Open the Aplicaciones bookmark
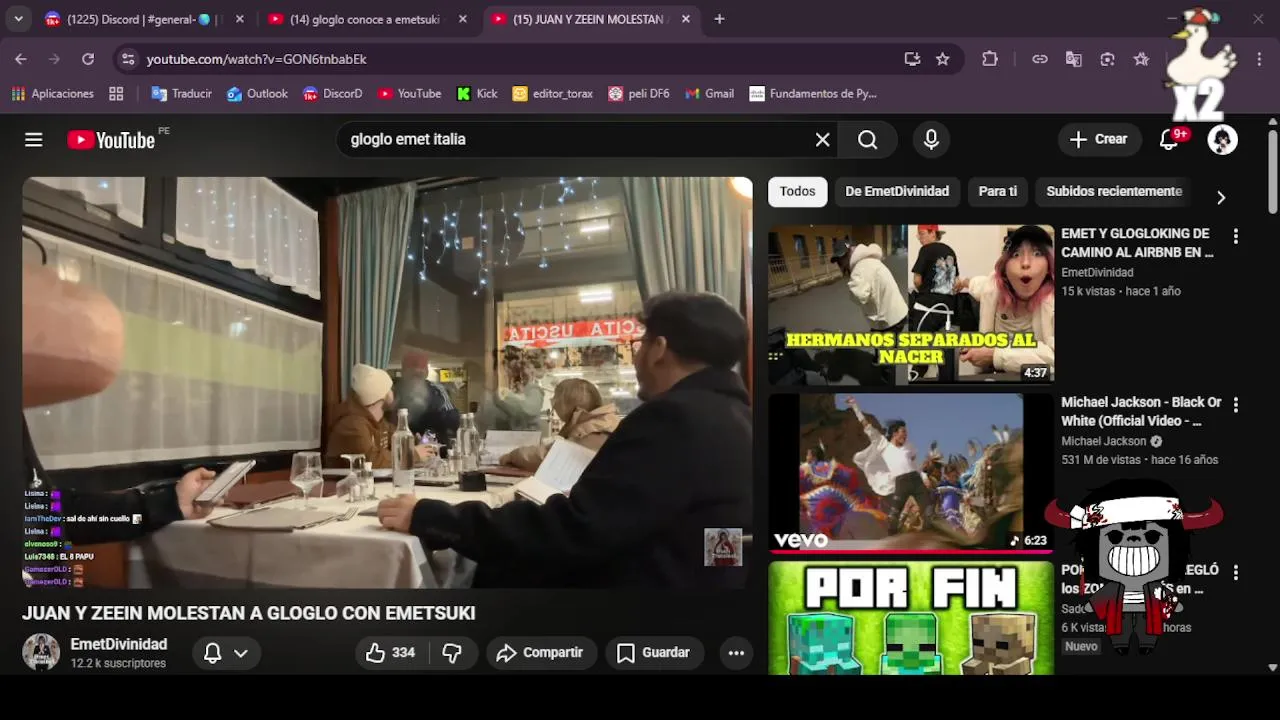The image size is (1280, 720). [52, 94]
